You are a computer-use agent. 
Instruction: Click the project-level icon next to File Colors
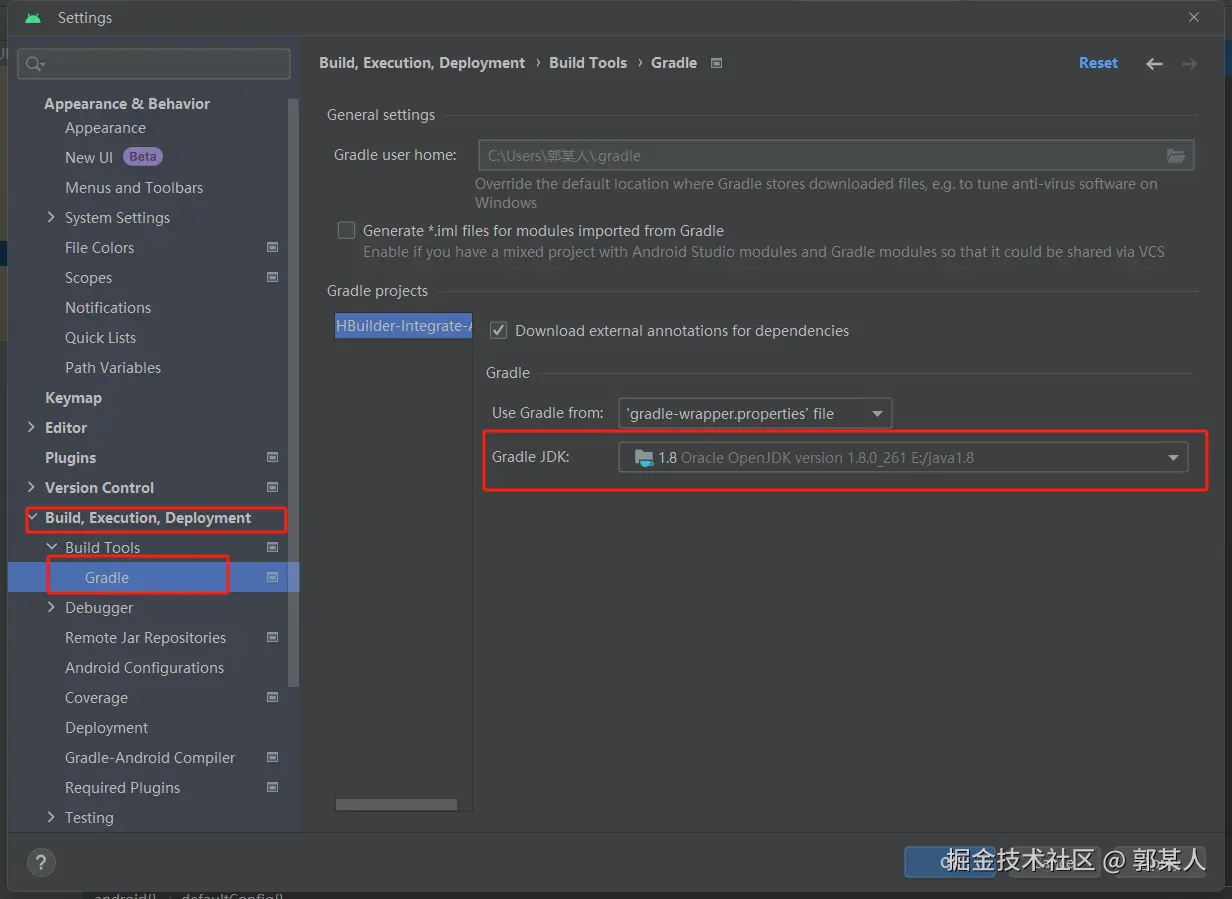272,247
